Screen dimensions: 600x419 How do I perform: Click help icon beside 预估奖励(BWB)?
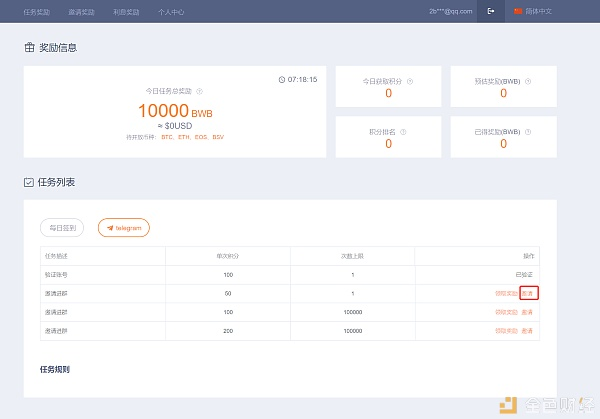(527, 81)
